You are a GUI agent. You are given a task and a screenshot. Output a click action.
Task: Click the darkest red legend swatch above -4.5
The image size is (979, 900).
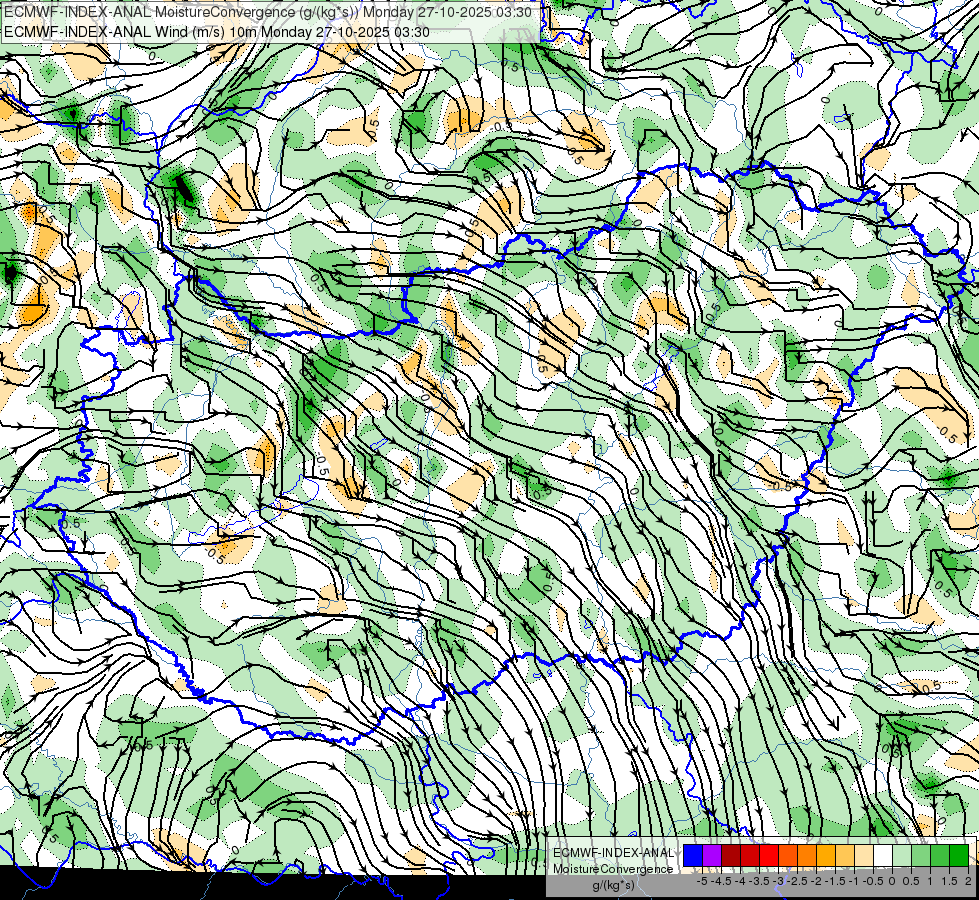pyautogui.click(x=731, y=855)
